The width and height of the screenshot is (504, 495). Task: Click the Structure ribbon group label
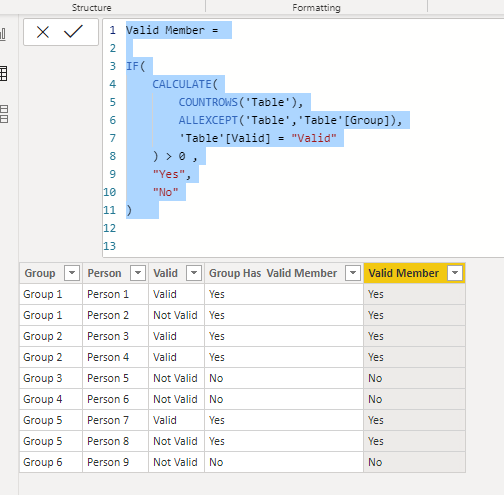pos(92,8)
